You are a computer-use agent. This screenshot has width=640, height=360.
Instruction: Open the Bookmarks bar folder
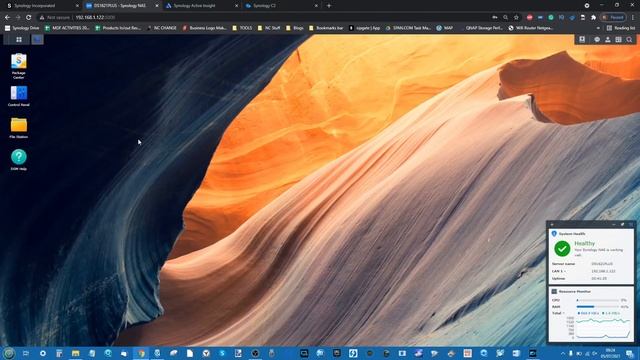pos(326,28)
